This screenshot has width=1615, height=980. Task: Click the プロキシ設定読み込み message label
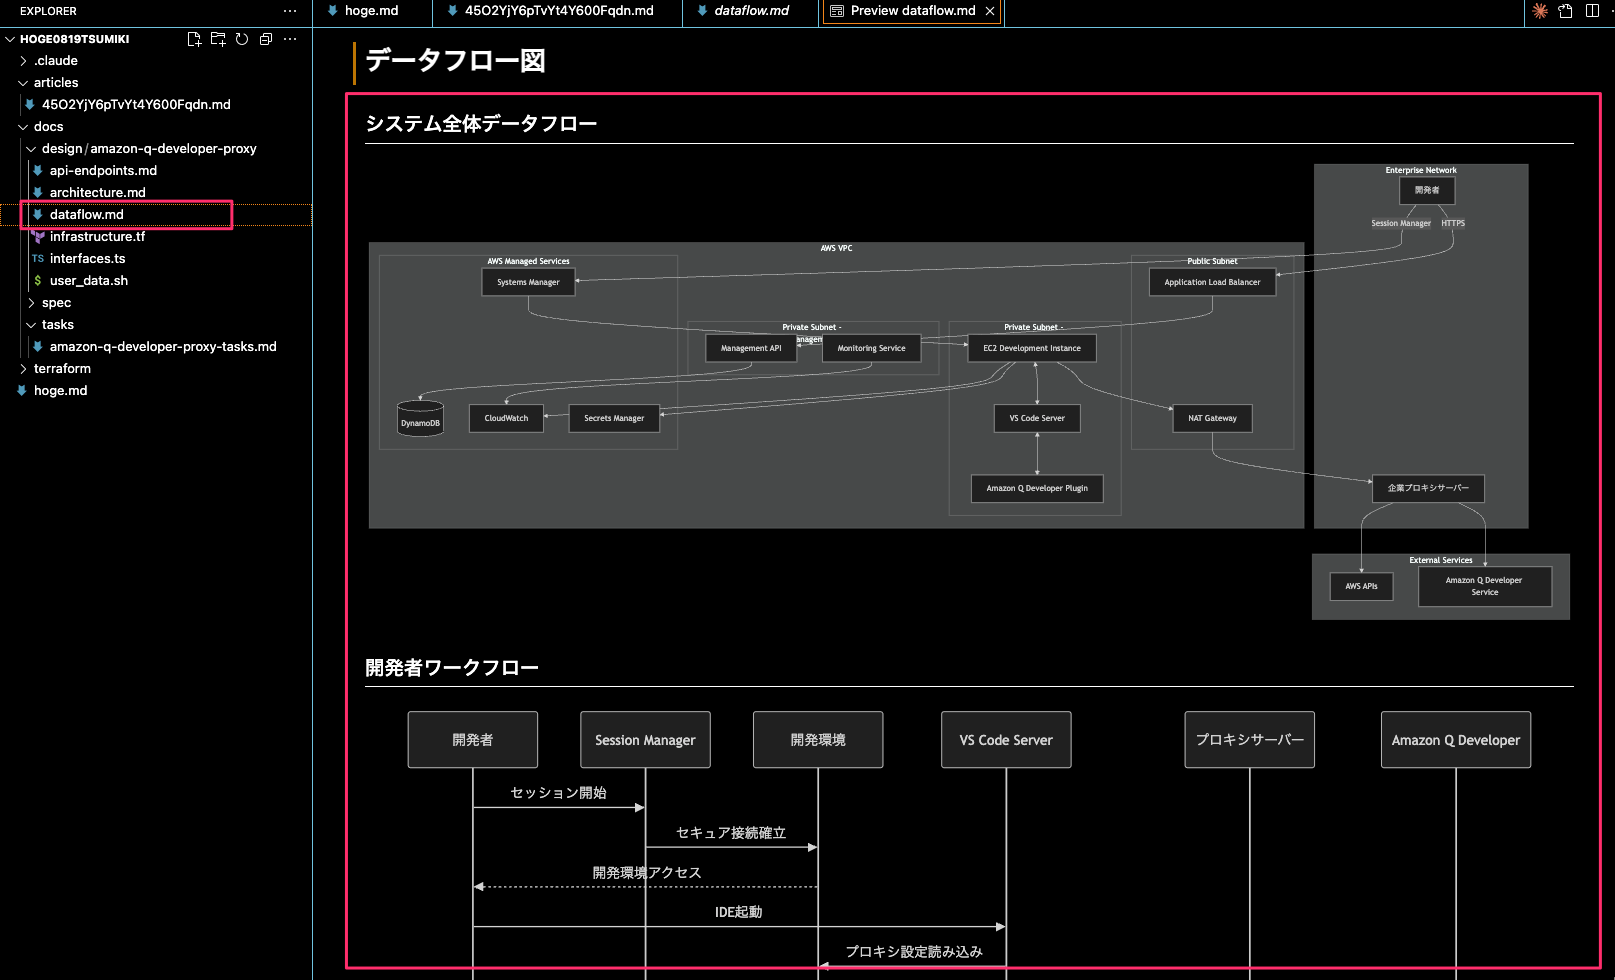pos(914,952)
